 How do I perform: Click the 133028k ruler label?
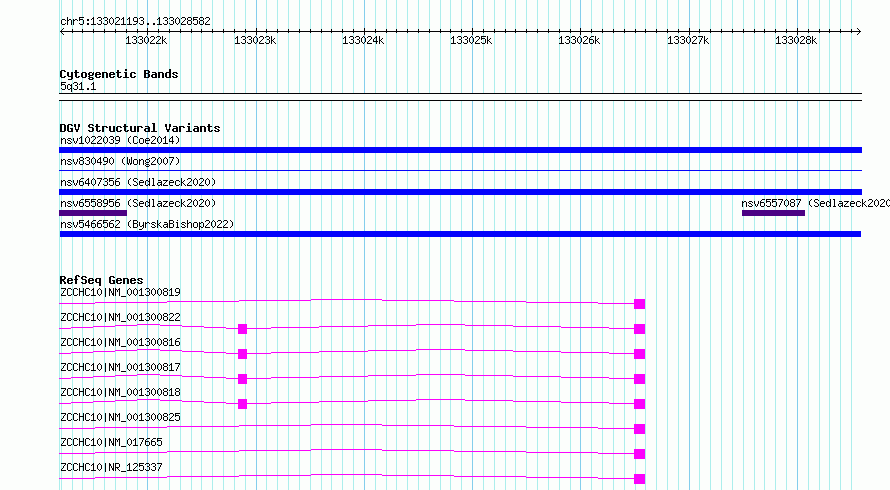pyautogui.click(x=796, y=40)
